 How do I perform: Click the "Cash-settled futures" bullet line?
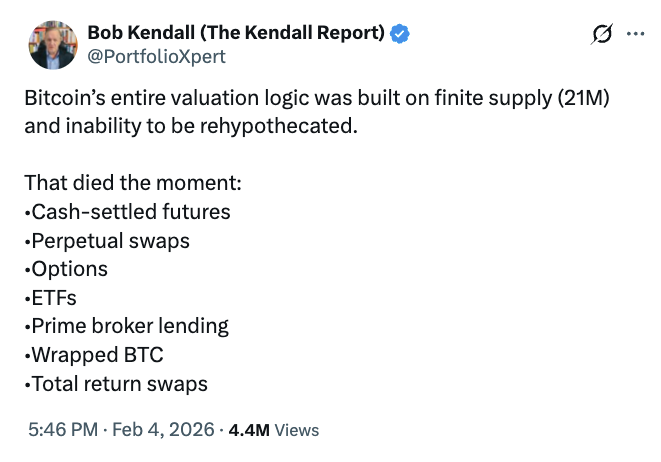[x=127, y=212]
